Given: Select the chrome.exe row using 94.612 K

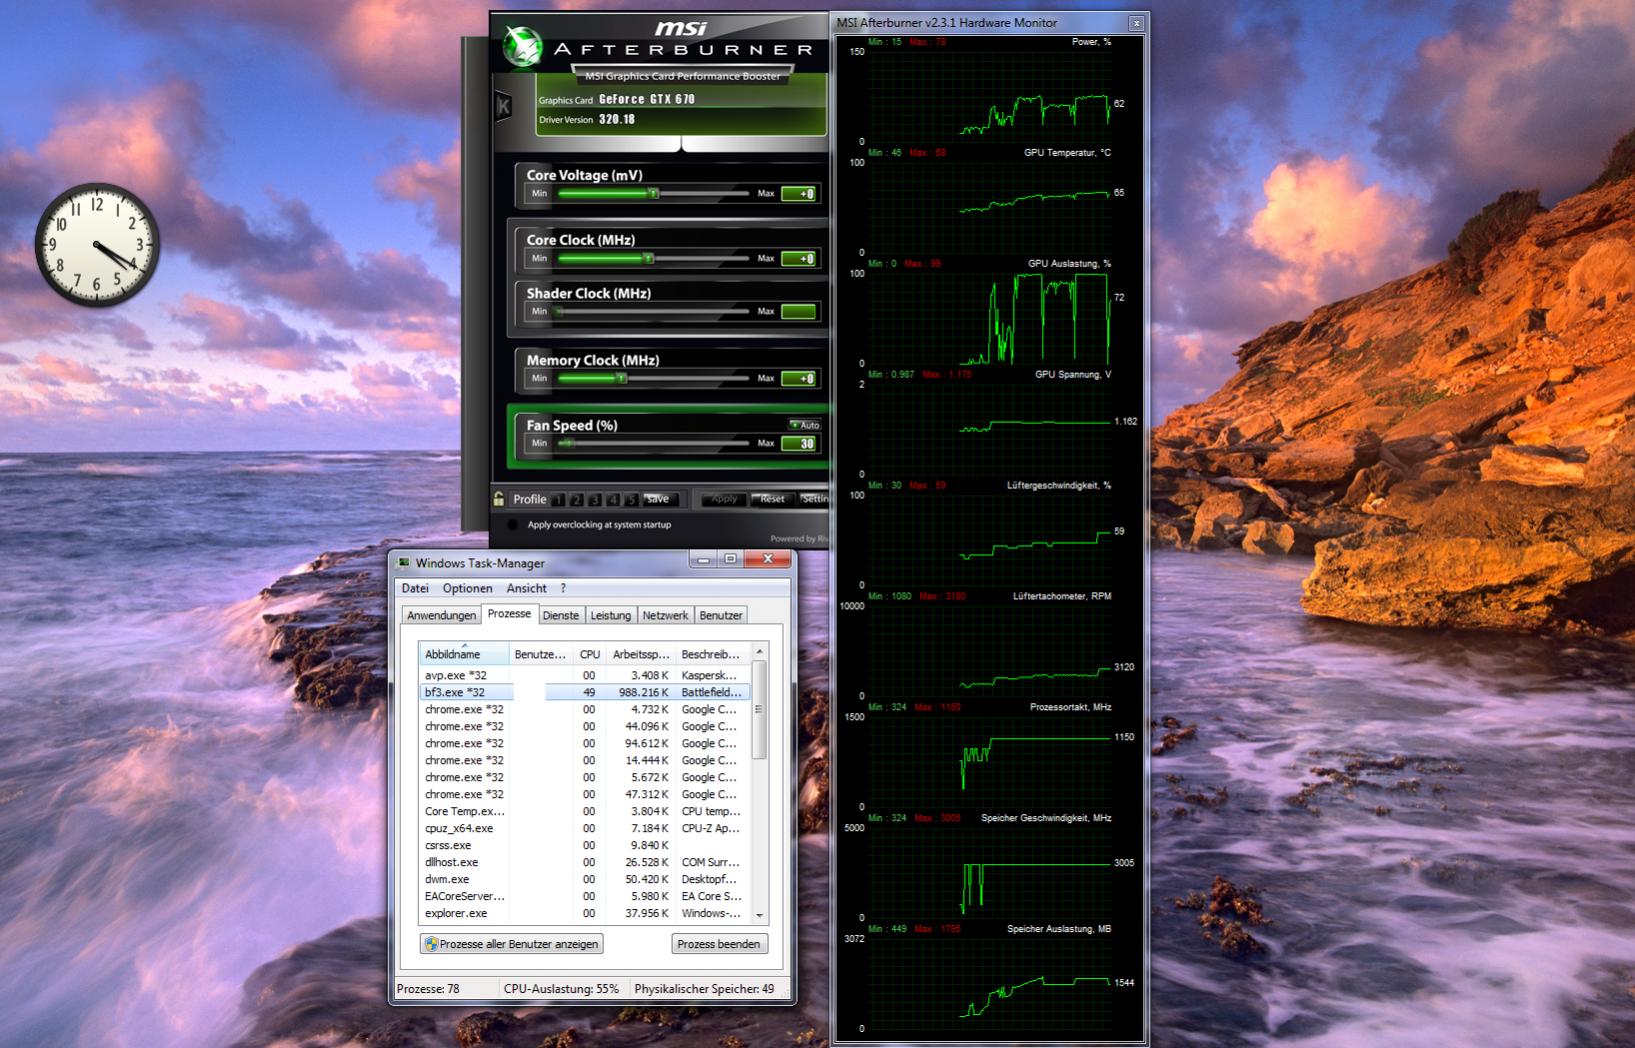Looking at the screenshot, I should 584,743.
